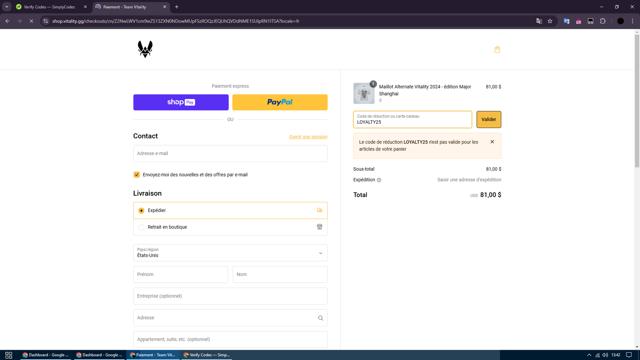Click the Team Vitality bee logo
This screenshot has width=640, height=360.
click(145, 49)
